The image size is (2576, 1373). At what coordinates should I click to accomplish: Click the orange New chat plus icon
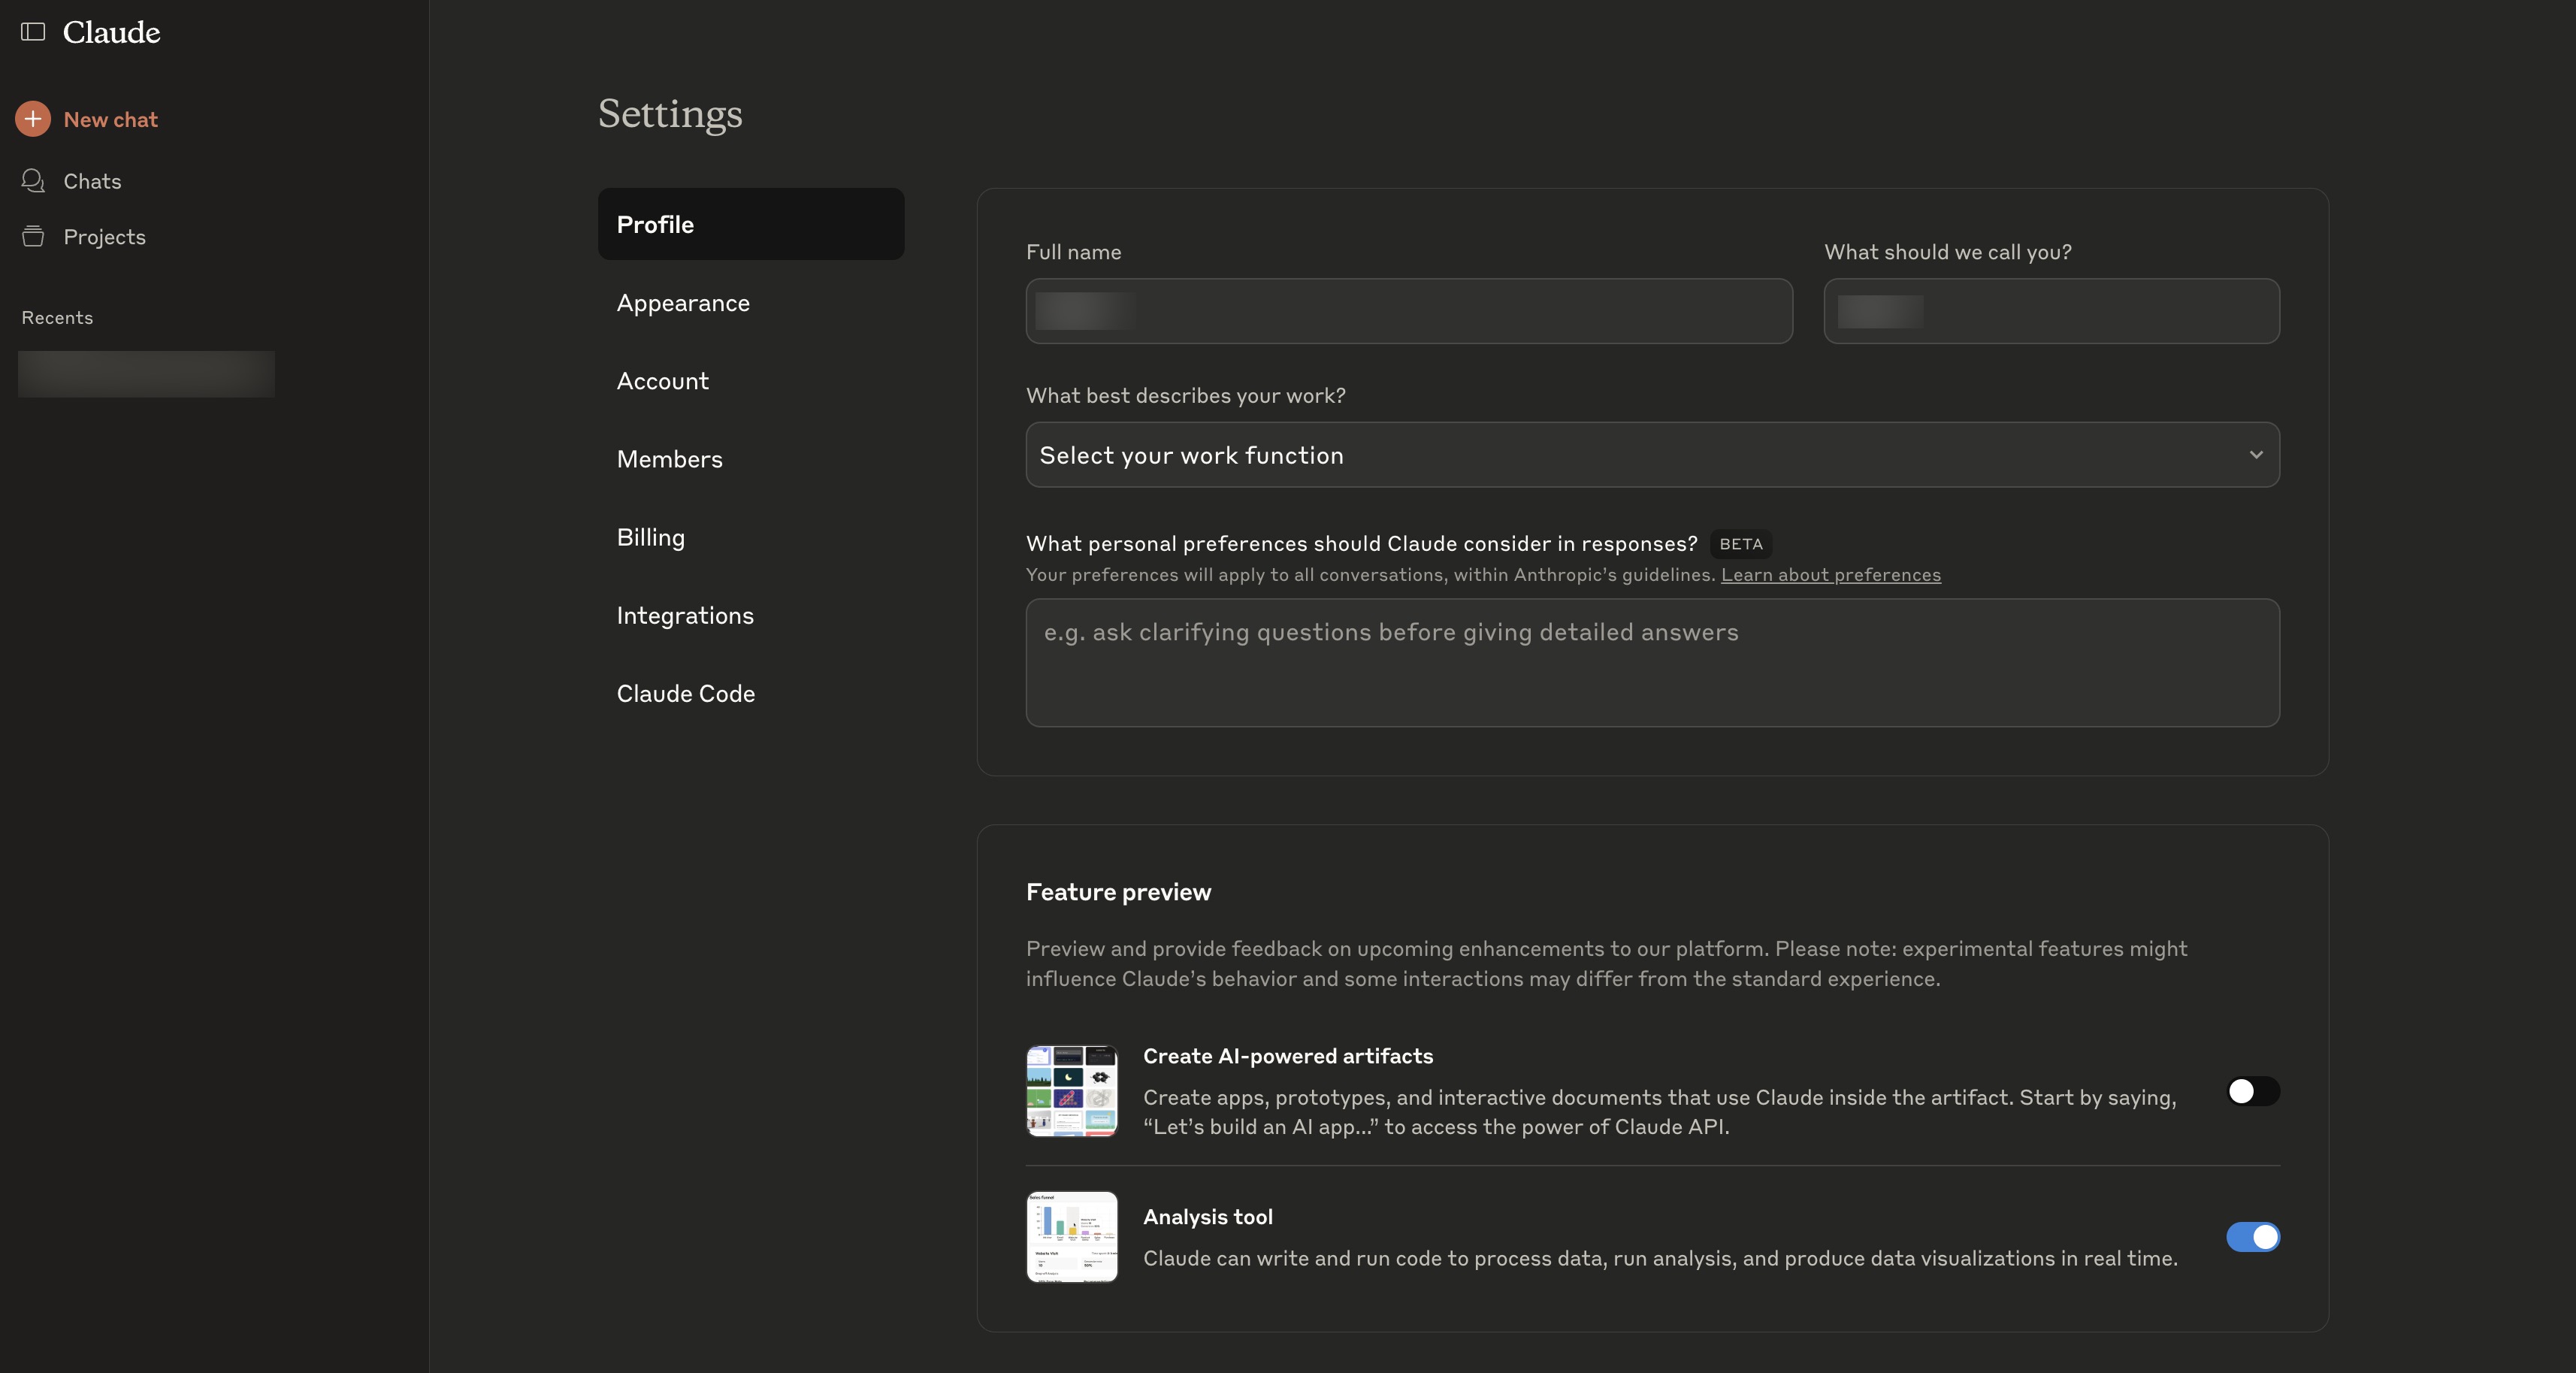coord(33,119)
